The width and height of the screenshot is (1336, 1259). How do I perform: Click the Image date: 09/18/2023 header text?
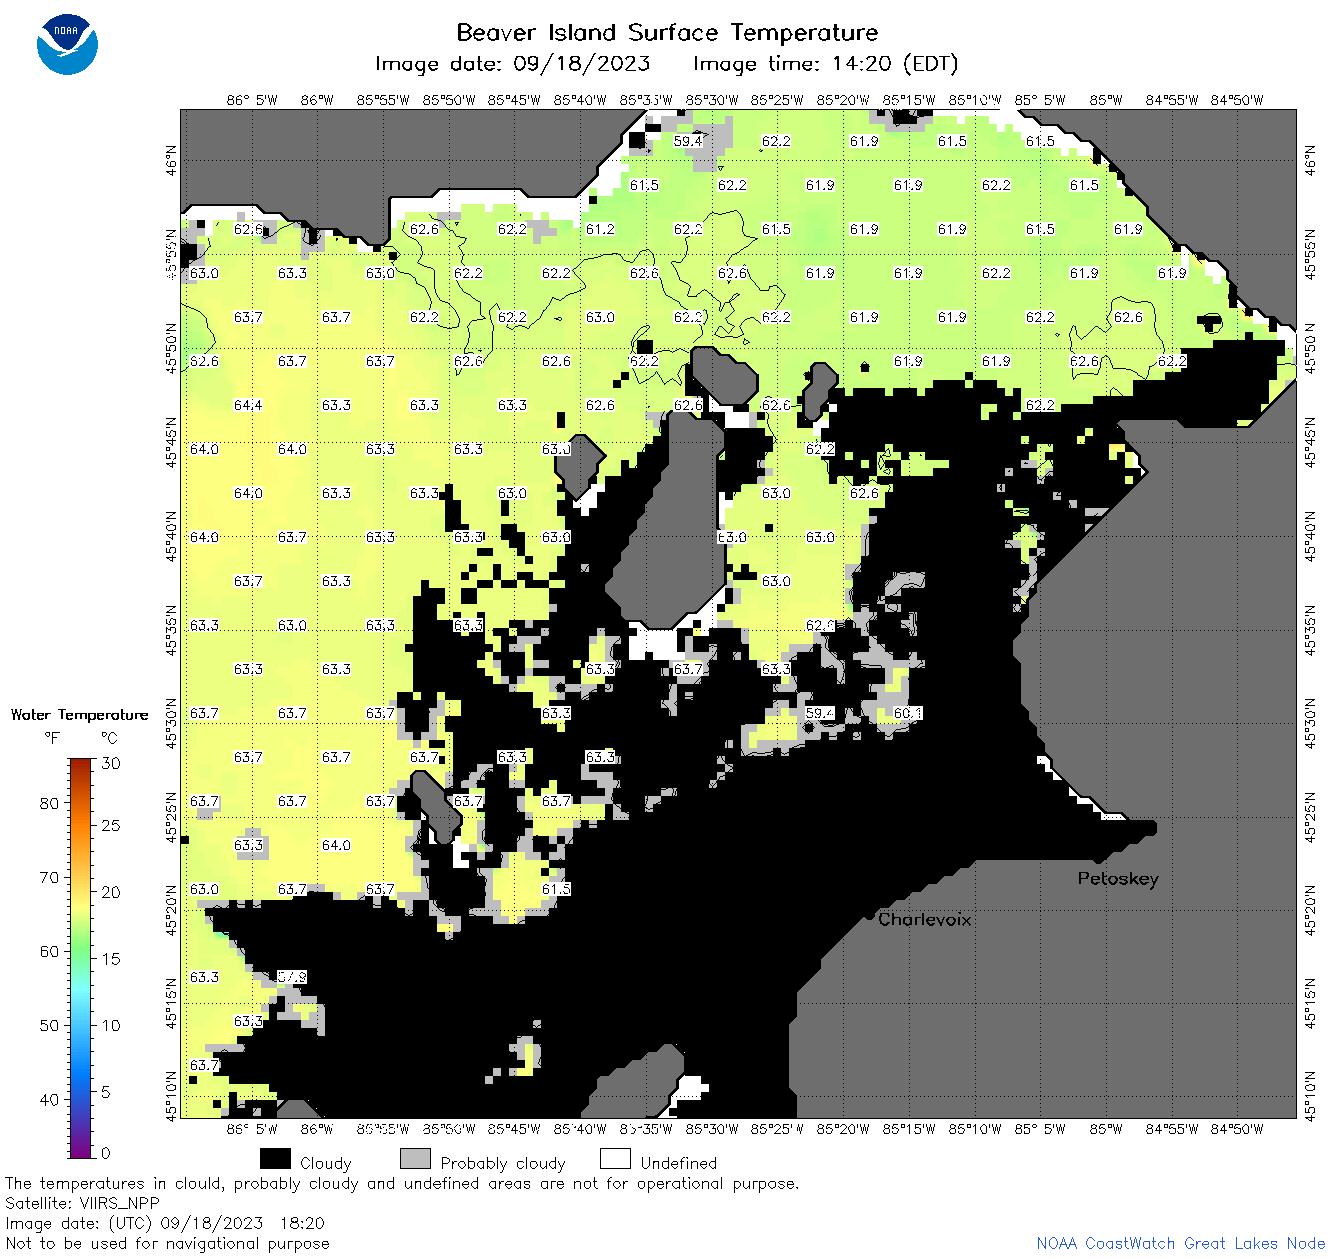(x=512, y=64)
